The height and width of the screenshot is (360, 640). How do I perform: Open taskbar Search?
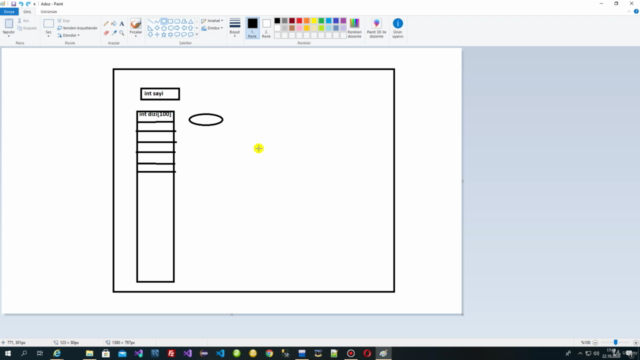pos(24,353)
